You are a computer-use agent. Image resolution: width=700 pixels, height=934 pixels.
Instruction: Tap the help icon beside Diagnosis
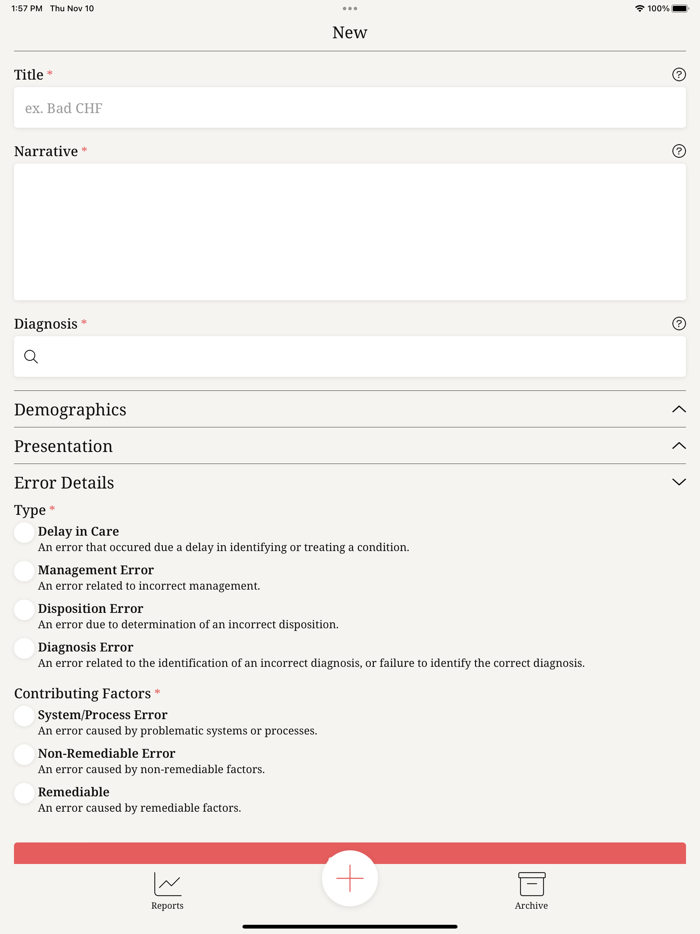[679, 324]
